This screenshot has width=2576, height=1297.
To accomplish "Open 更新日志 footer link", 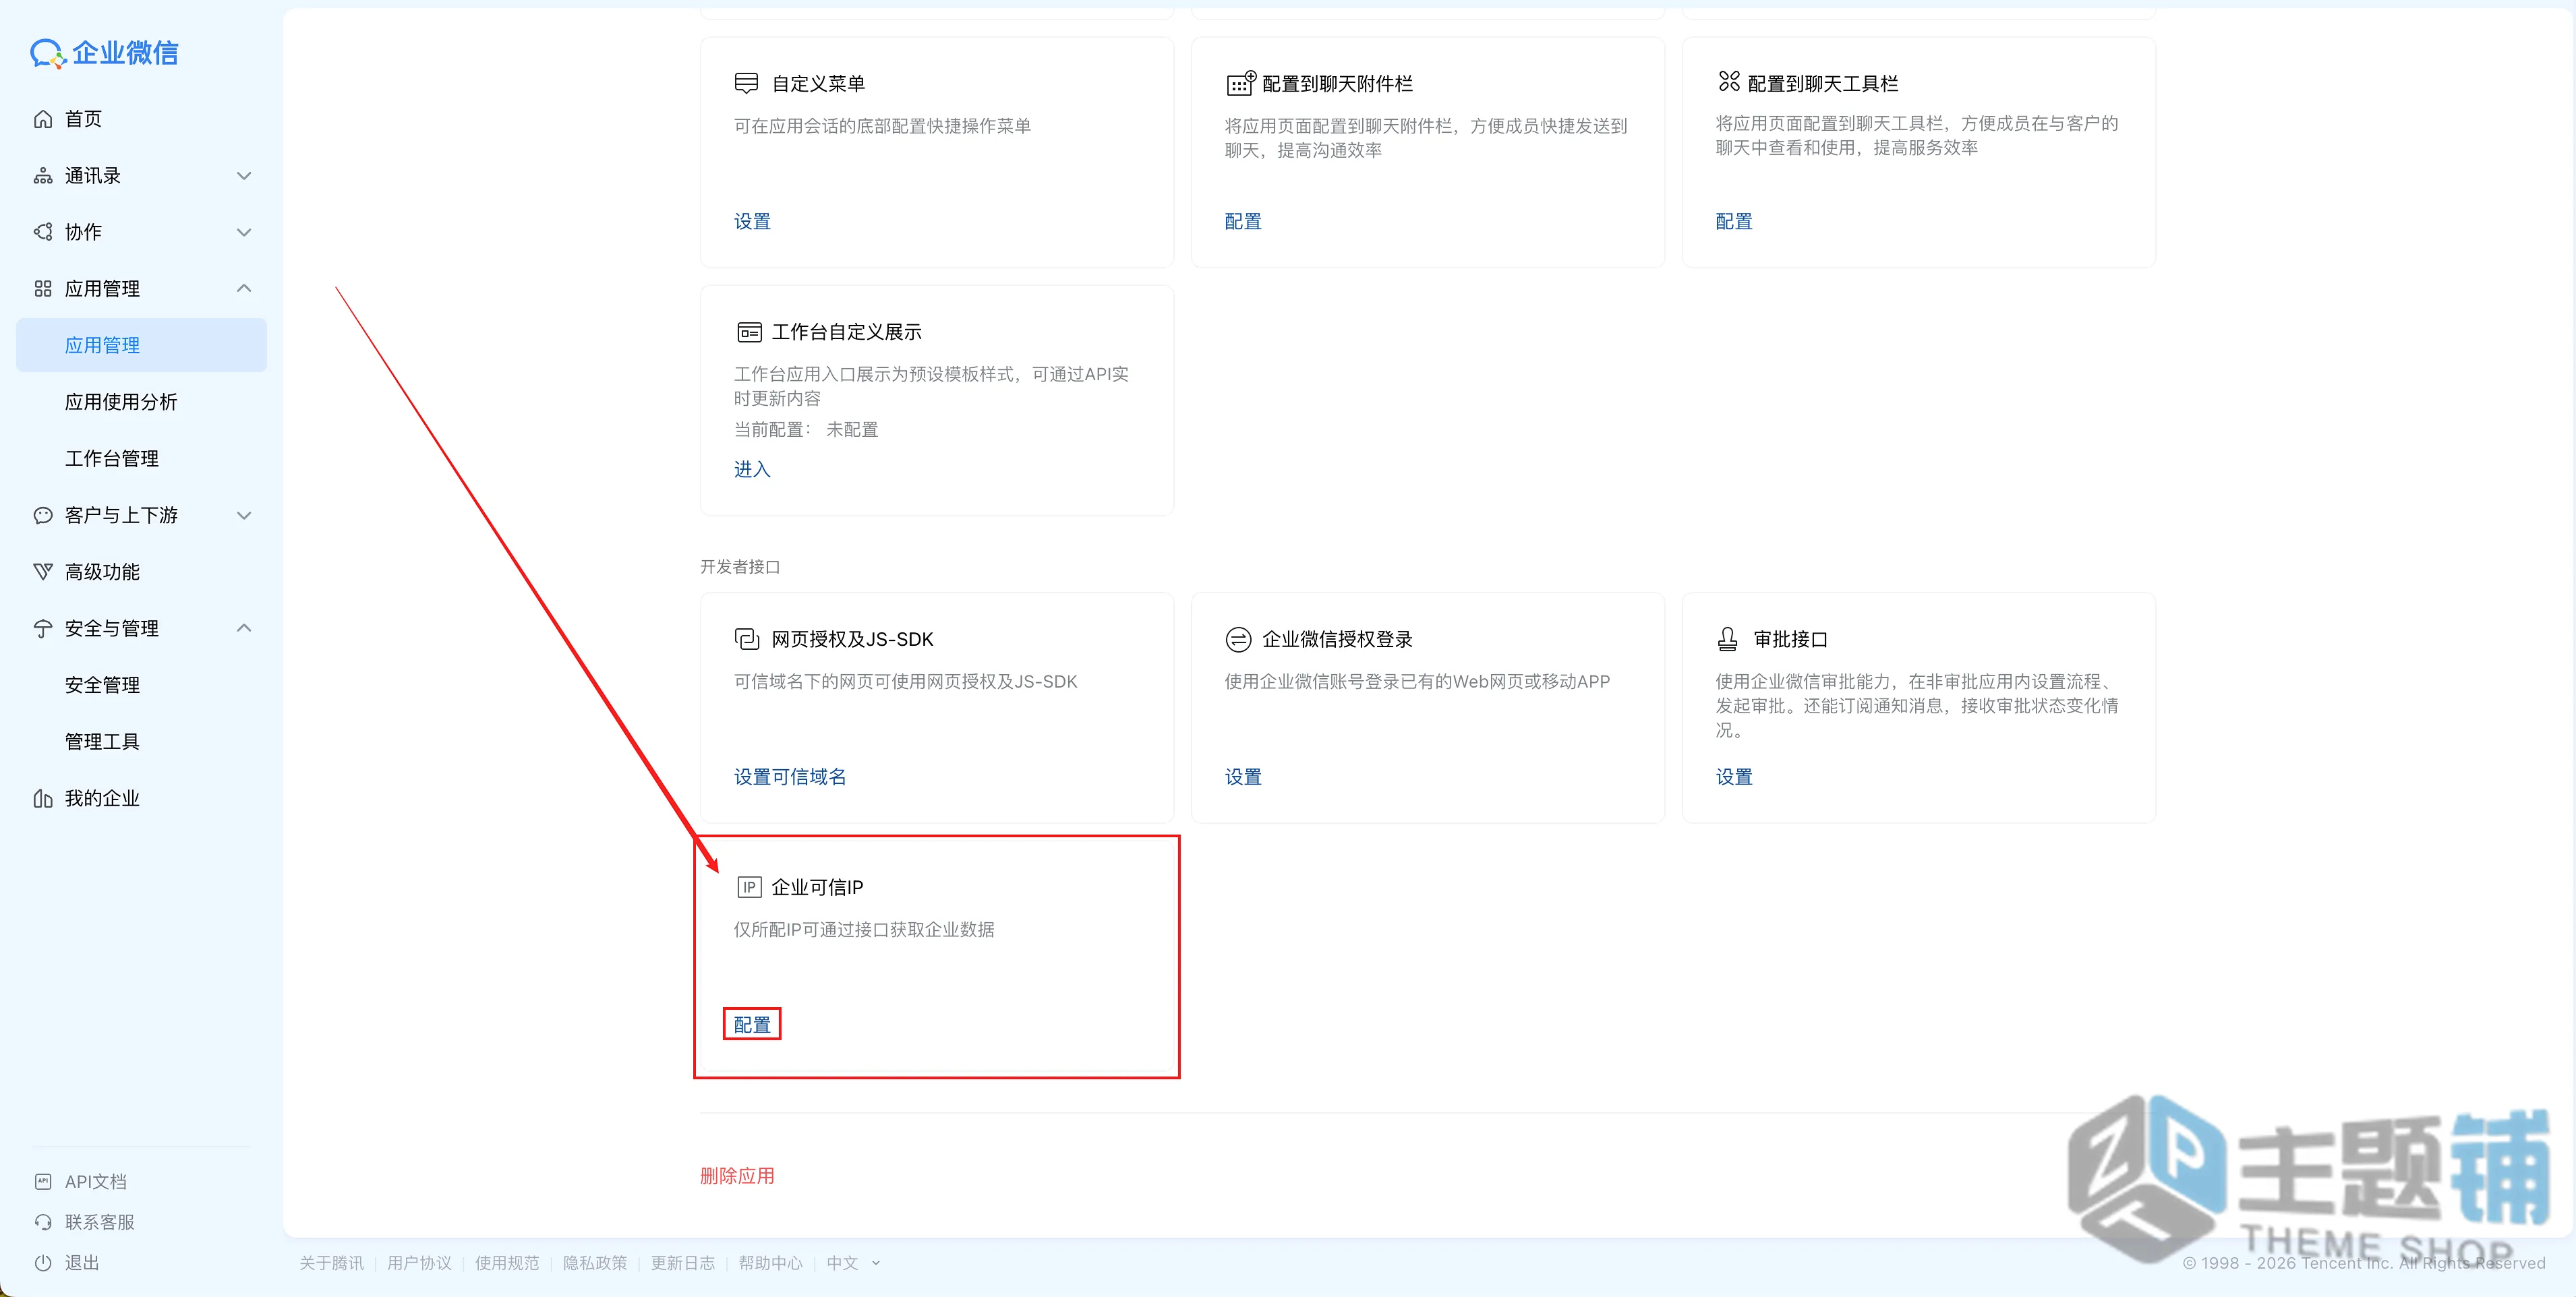I will coord(683,1263).
